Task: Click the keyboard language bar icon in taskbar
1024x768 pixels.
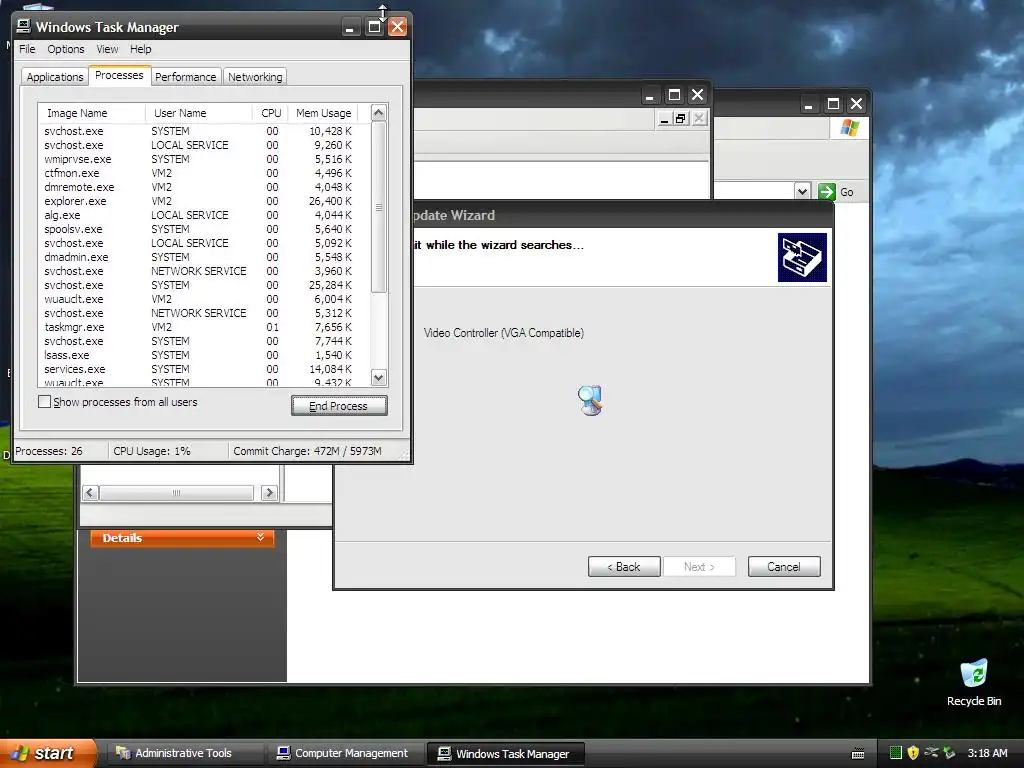Action: [858, 754]
